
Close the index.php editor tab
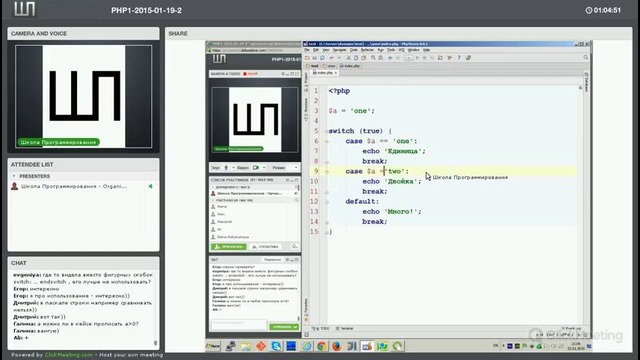pyautogui.click(x=336, y=73)
